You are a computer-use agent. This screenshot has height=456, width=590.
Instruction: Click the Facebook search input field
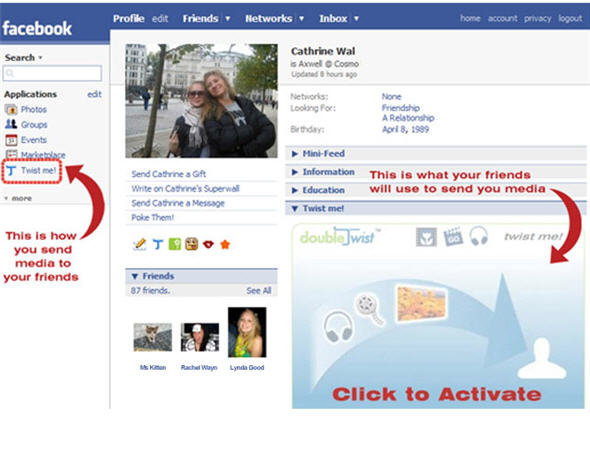52,73
